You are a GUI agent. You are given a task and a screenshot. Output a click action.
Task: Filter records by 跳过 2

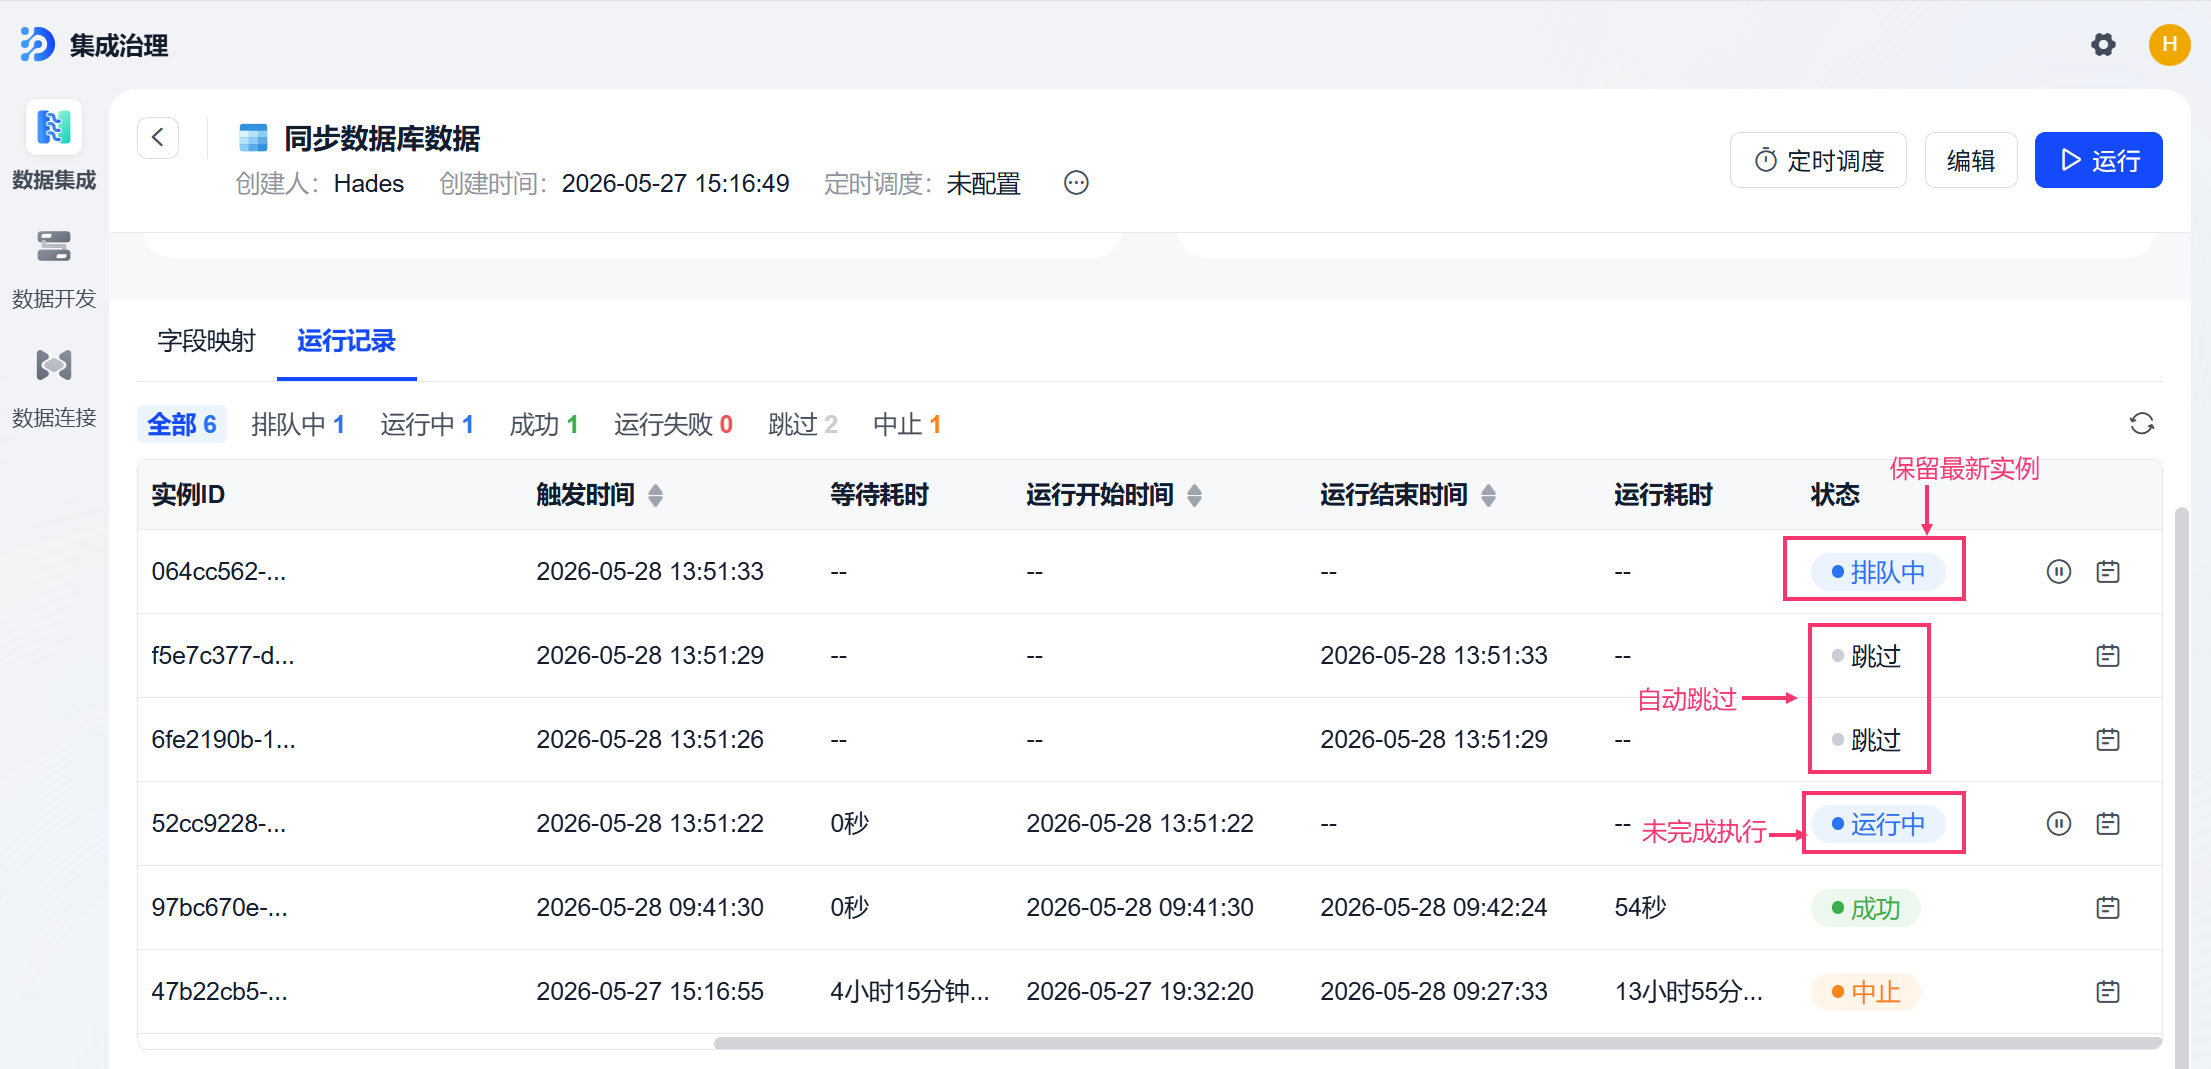(803, 425)
